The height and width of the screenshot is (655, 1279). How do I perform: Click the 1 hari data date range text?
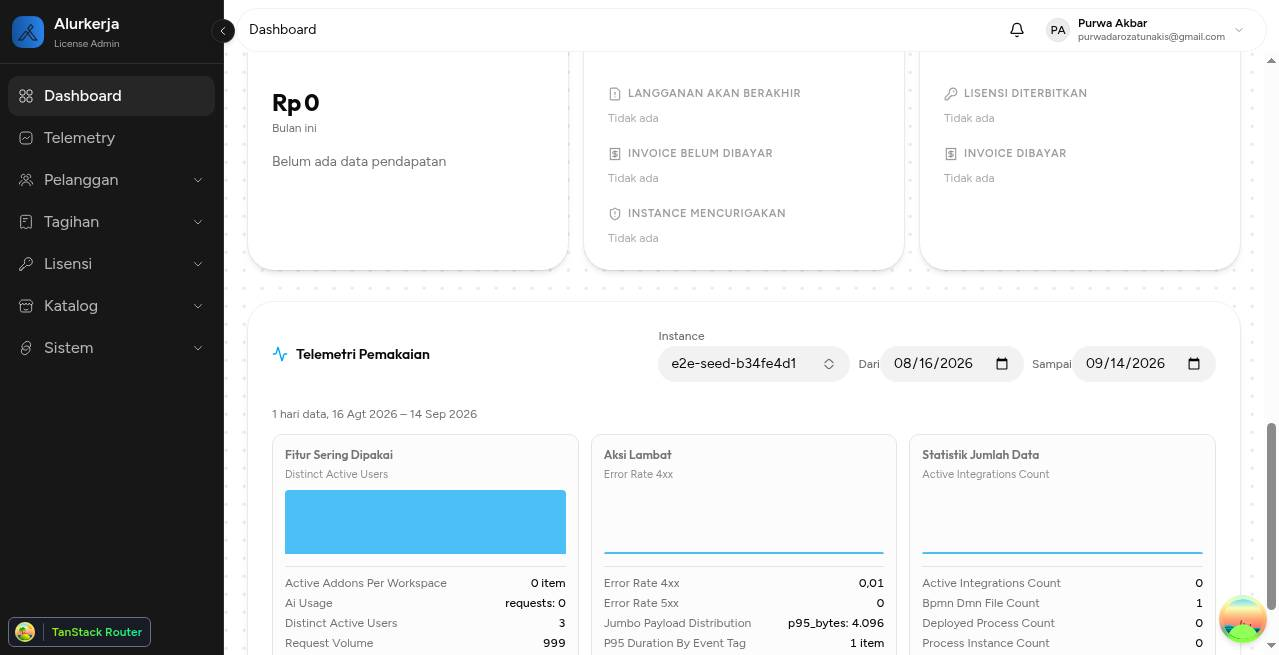(x=374, y=414)
